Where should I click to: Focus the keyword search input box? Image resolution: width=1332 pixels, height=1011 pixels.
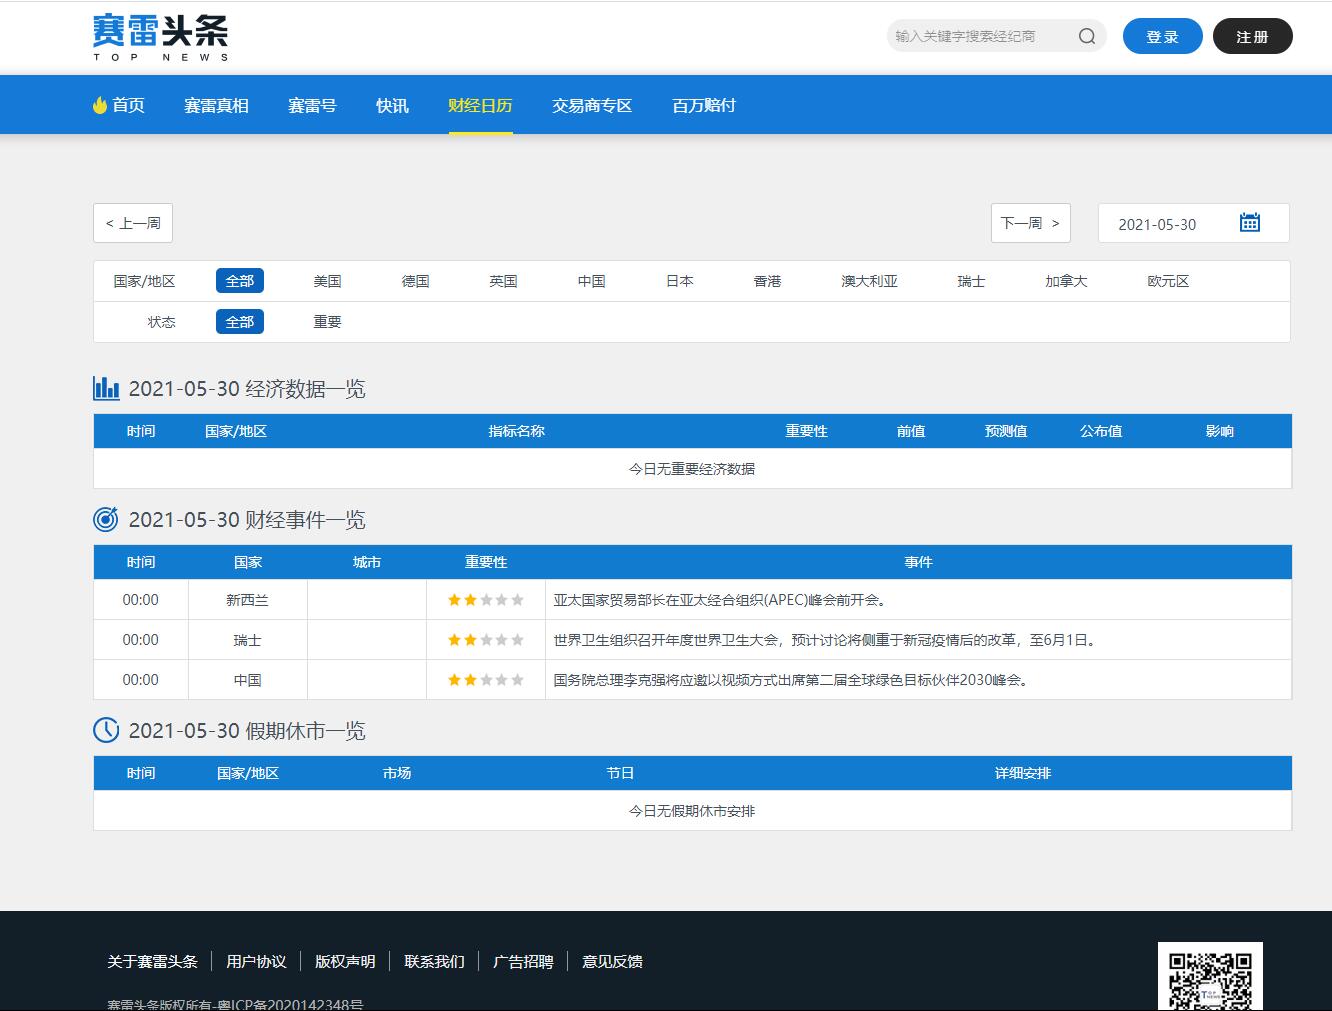point(980,37)
